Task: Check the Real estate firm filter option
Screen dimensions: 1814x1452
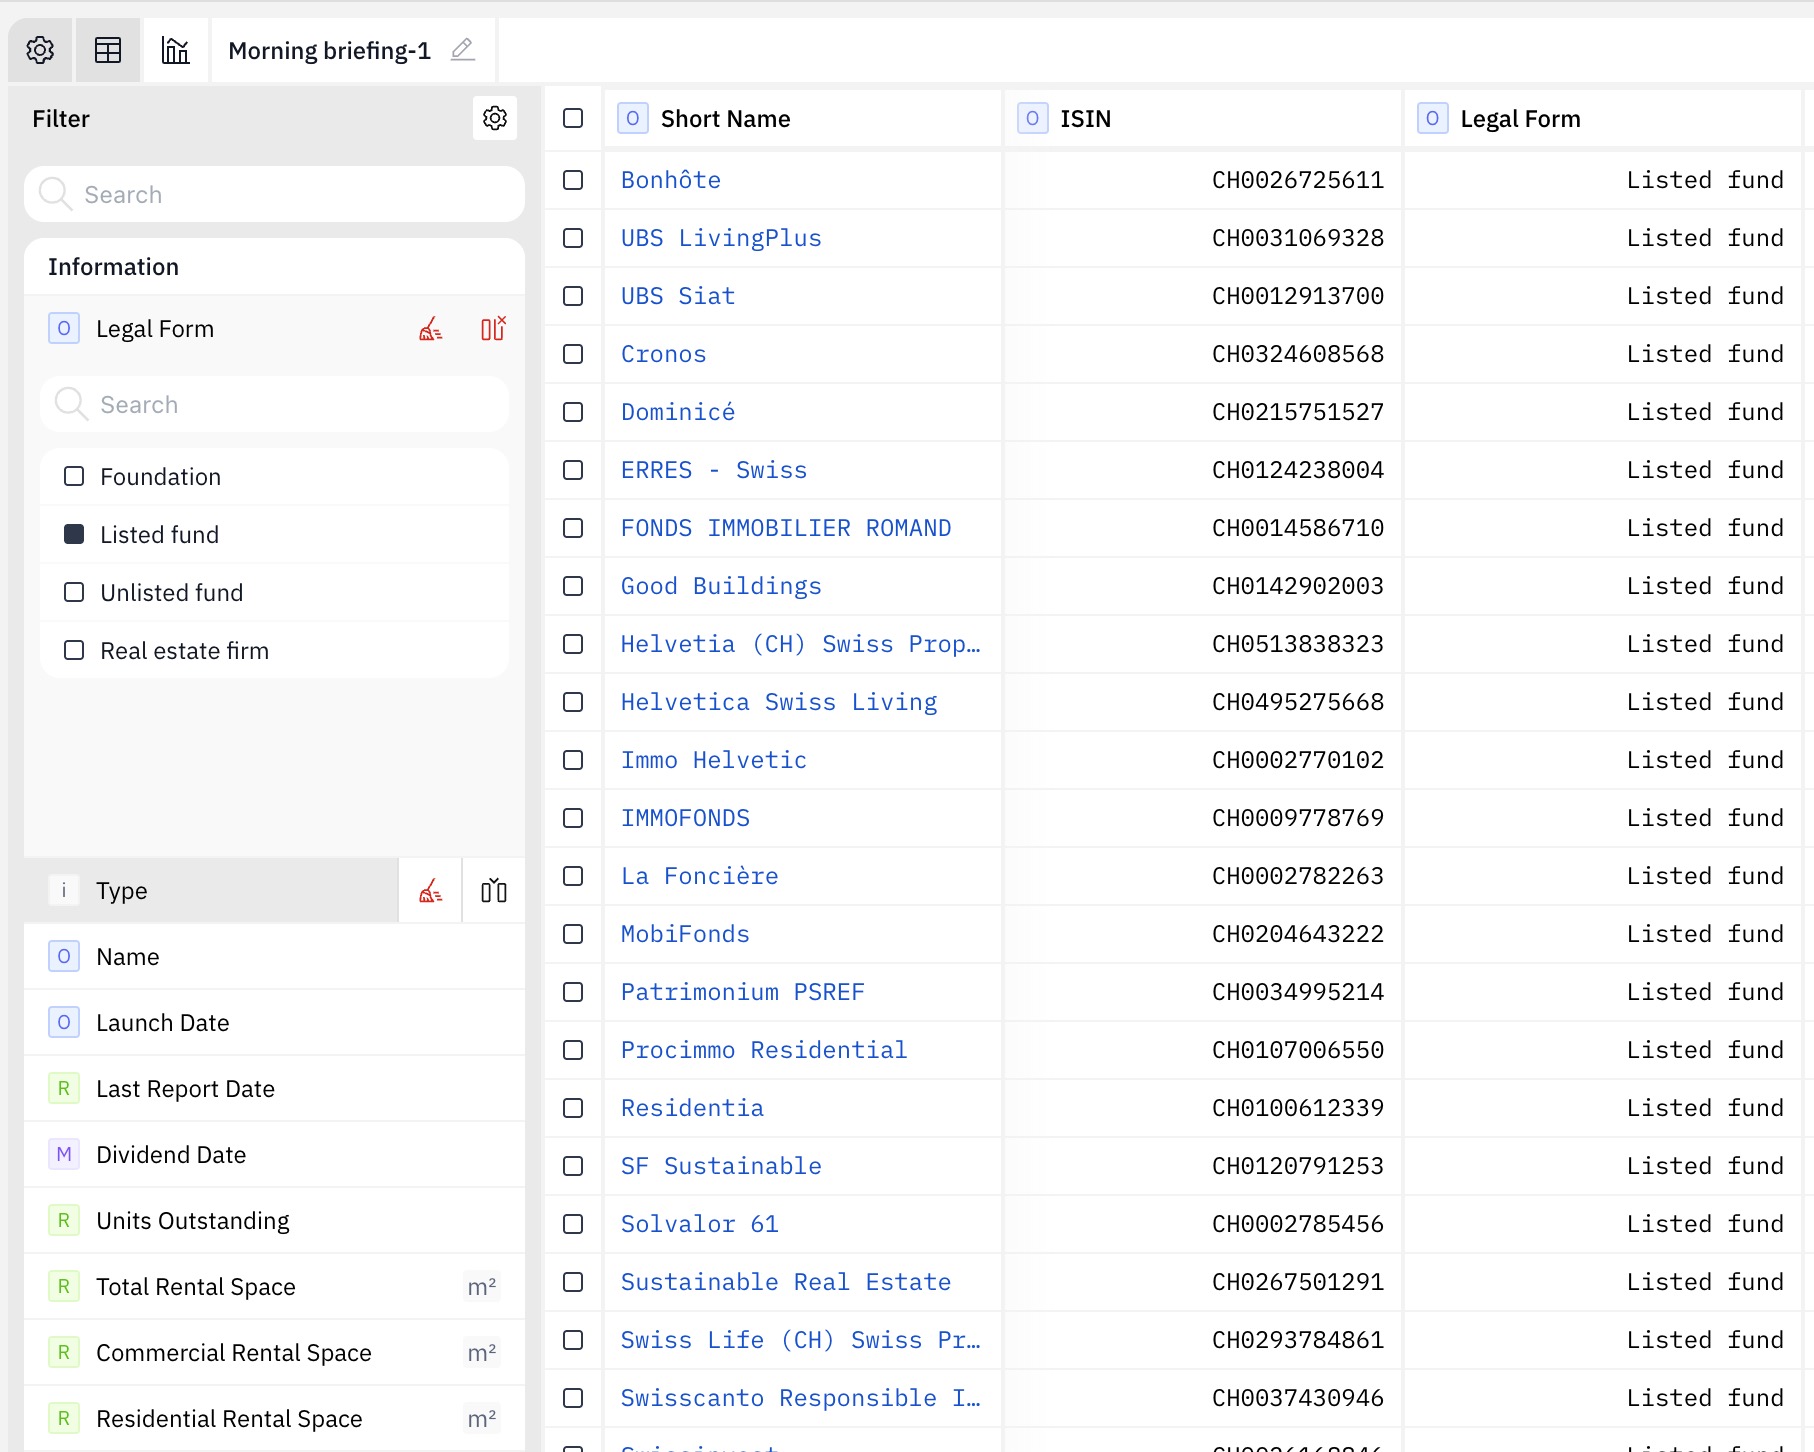Action: point(74,650)
